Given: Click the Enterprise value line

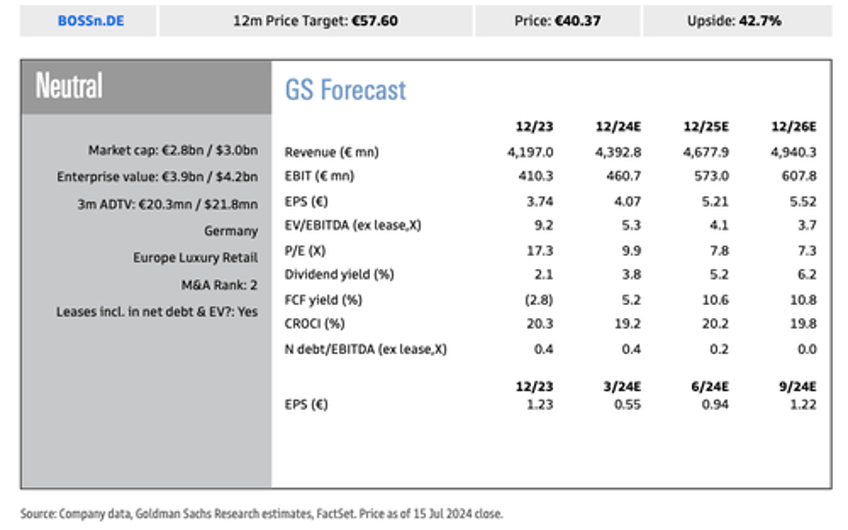Looking at the screenshot, I should point(157,177).
